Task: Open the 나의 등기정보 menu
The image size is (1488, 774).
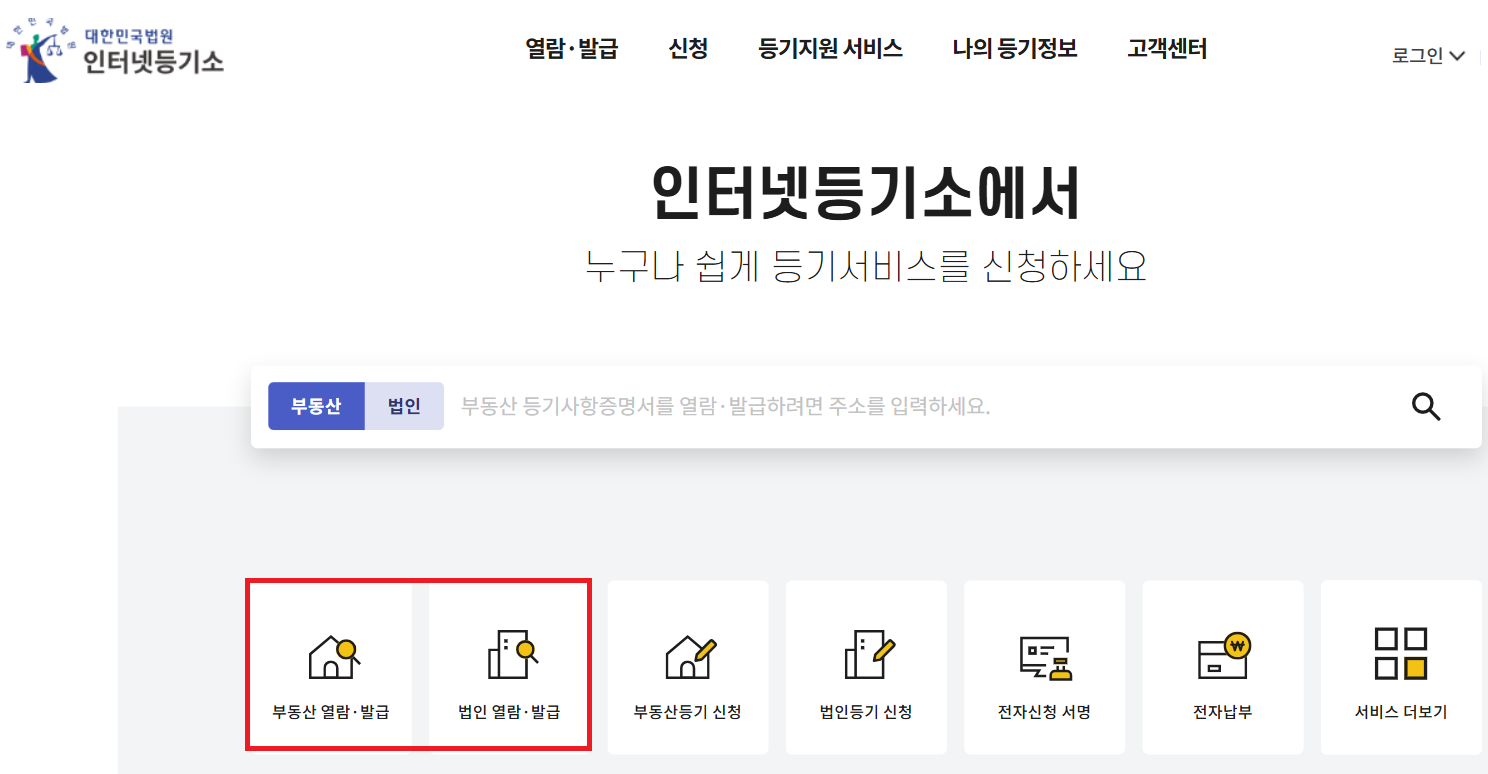Action: 1015,49
